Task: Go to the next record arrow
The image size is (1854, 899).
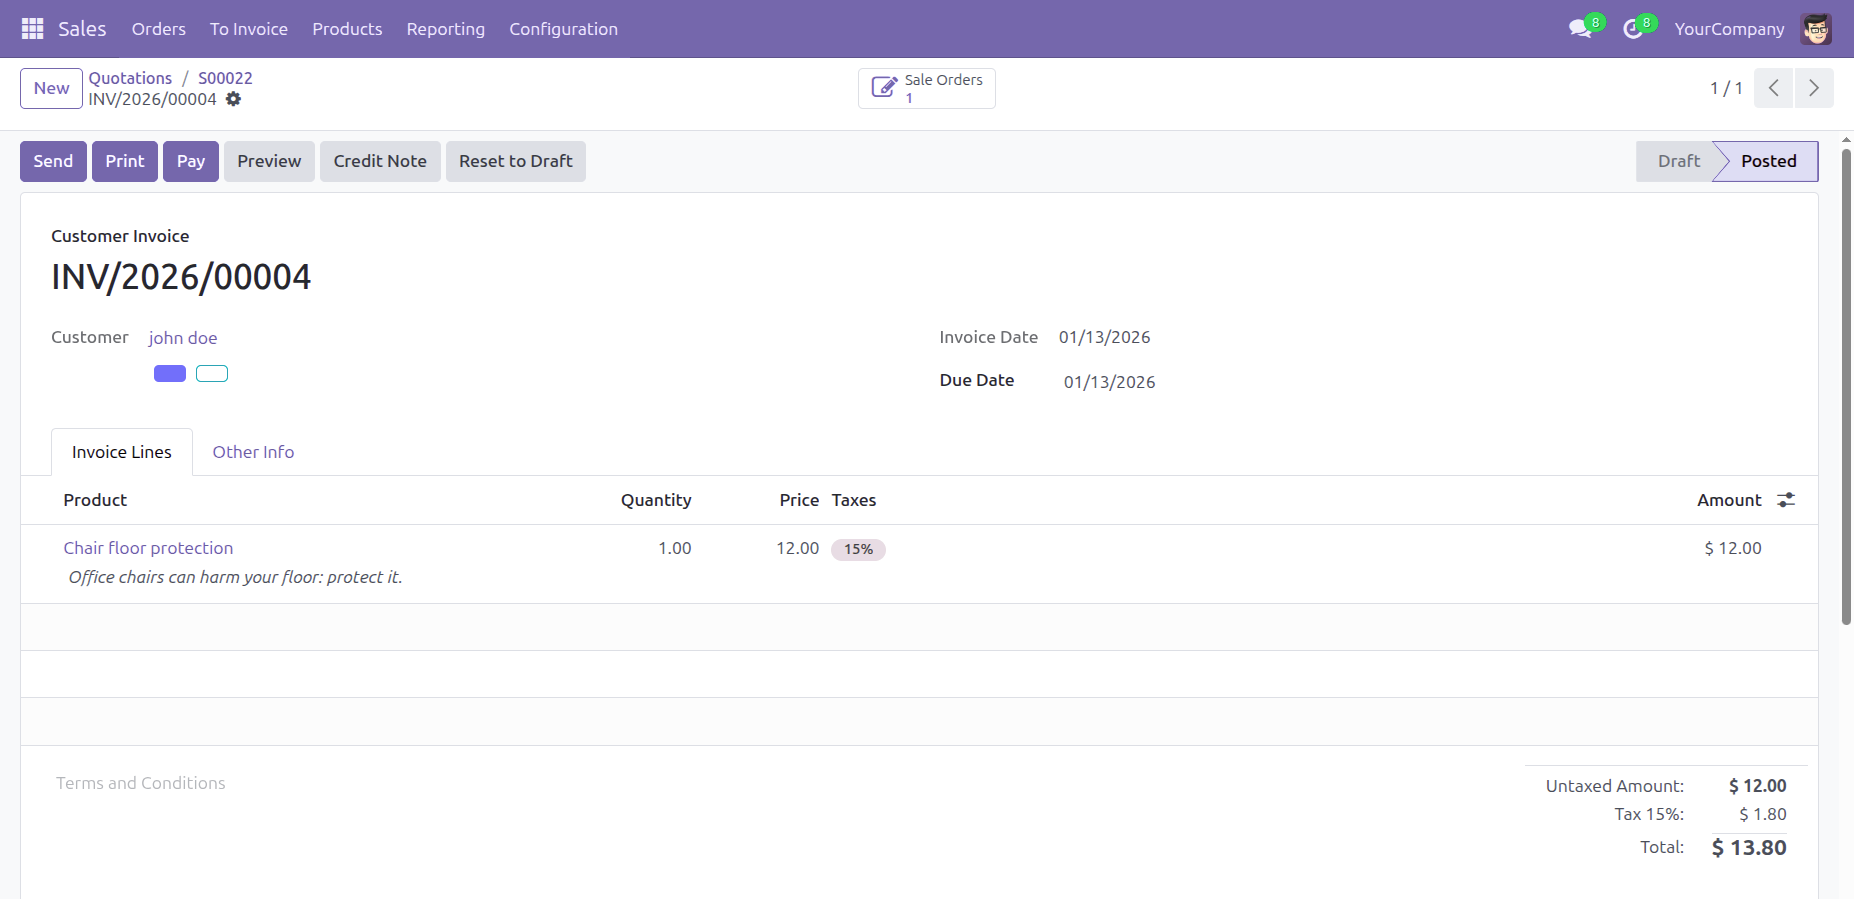Action: [1814, 88]
